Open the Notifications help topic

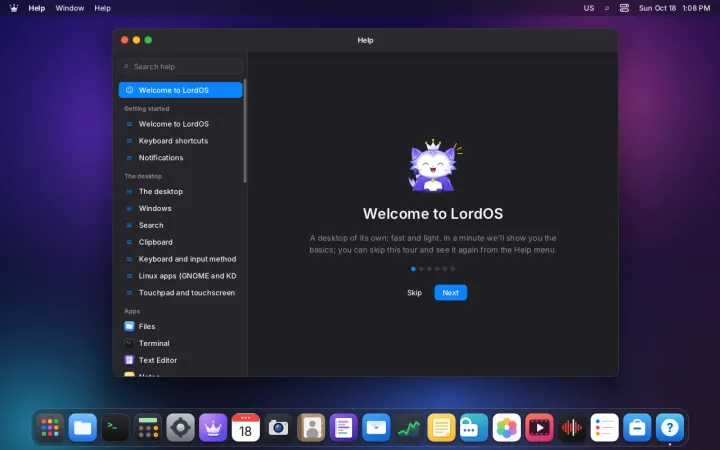pyautogui.click(x=180, y=158)
